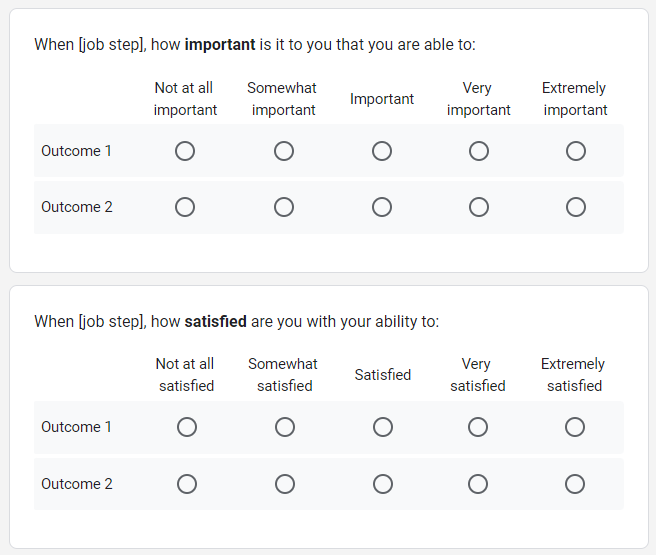The height and width of the screenshot is (555, 656).
Task: Mark Outcome 2 as Satisfied
Action: 383,484
